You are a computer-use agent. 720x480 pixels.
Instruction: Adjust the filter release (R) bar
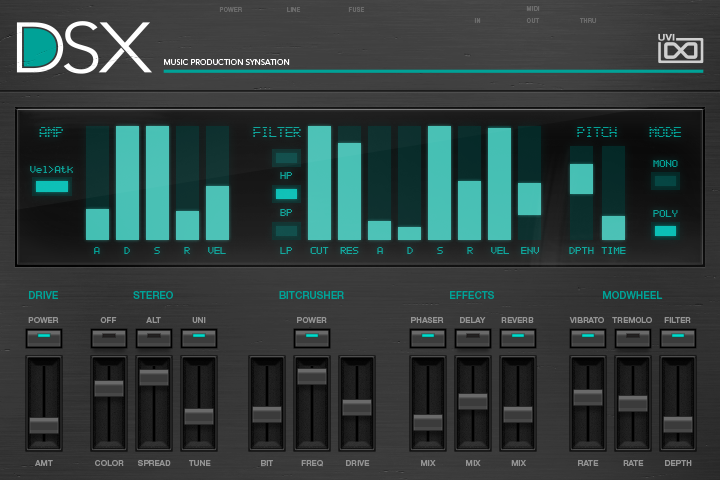click(469, 183)
